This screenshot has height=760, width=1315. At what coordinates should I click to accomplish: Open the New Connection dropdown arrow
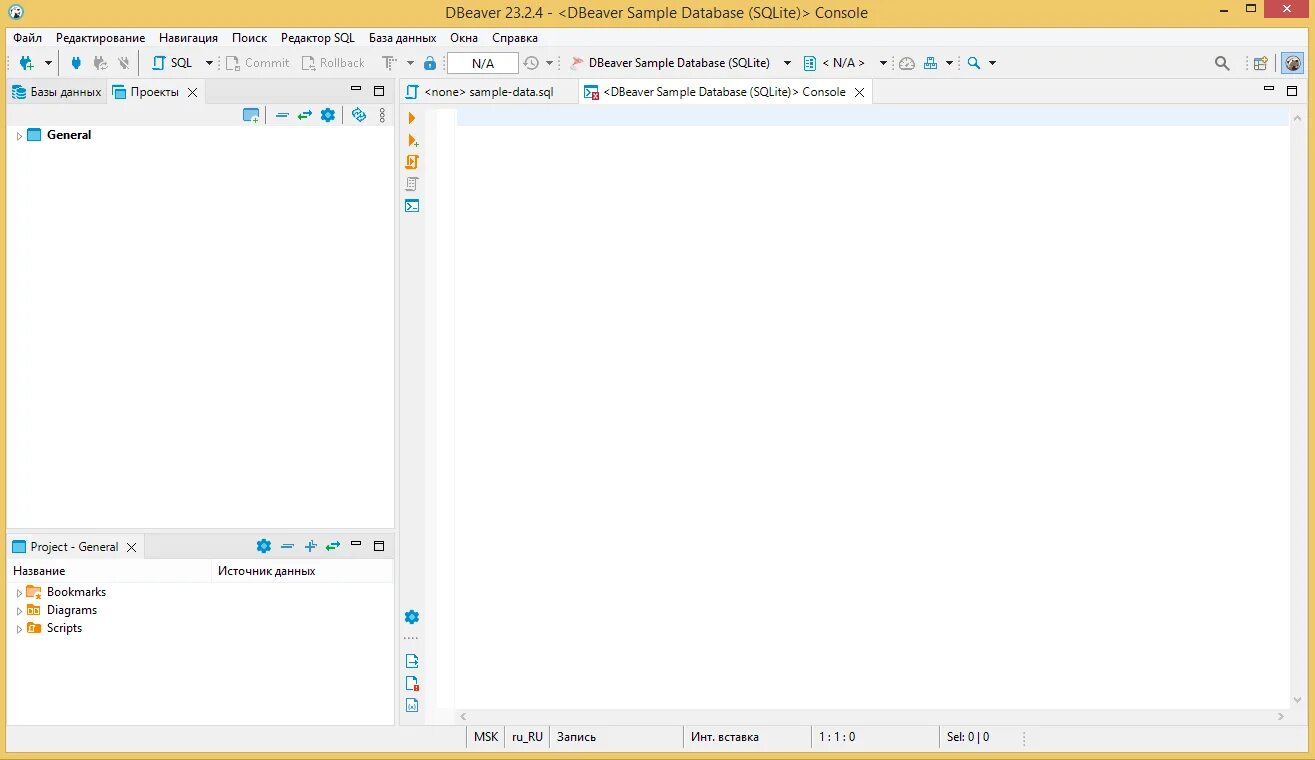(x=48, y=63)
